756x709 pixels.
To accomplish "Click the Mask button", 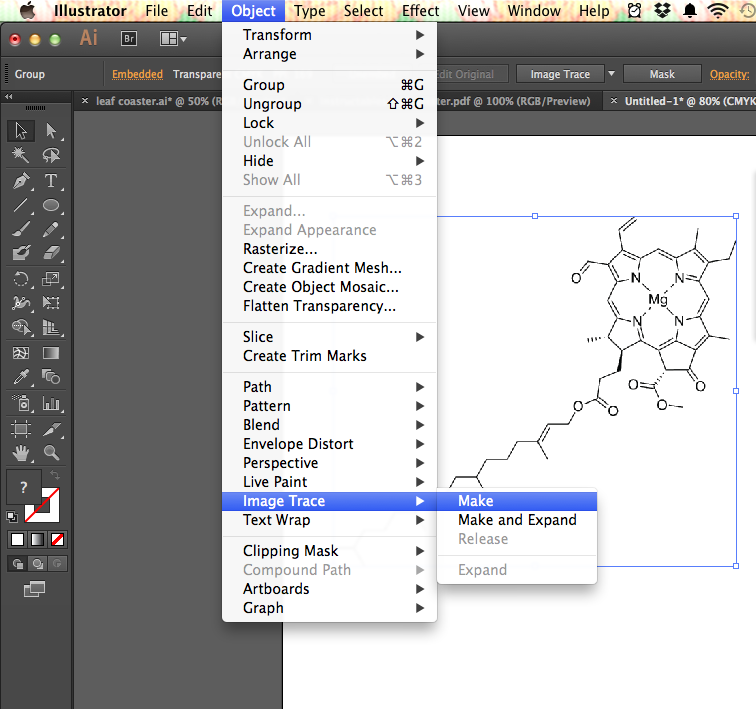I will [x=662, y=74].
